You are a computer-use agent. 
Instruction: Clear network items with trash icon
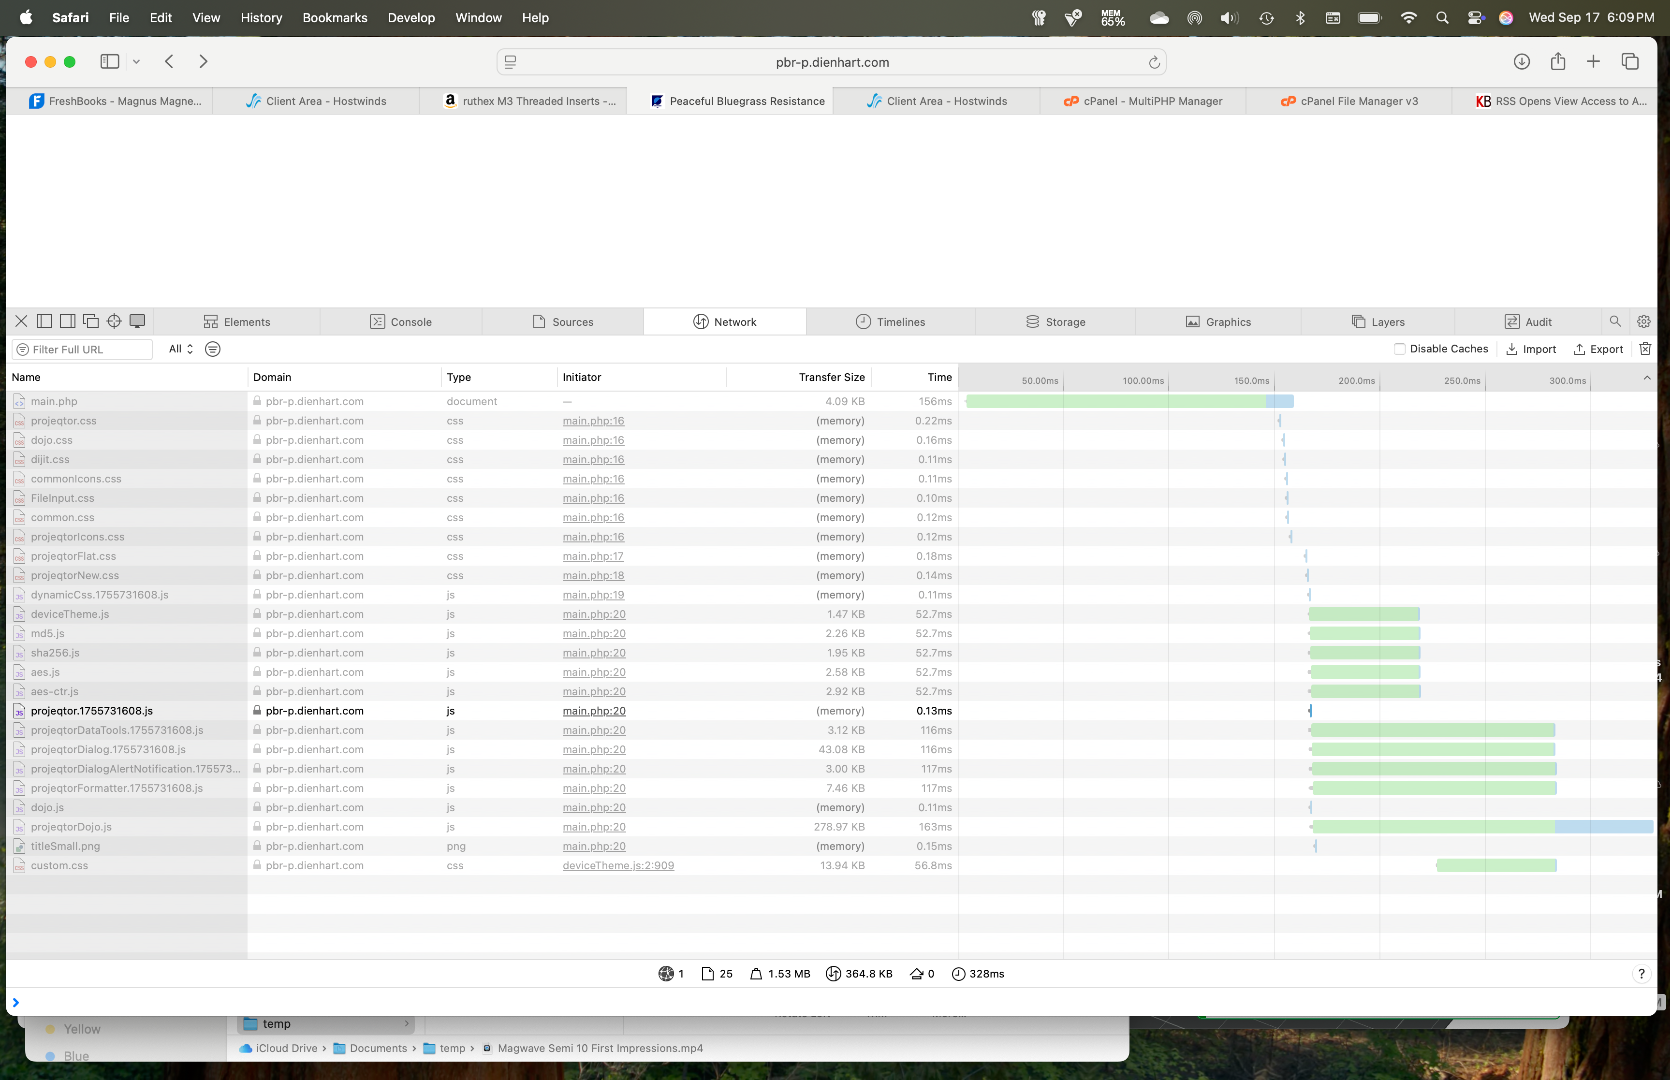(x=1645, y=349)
